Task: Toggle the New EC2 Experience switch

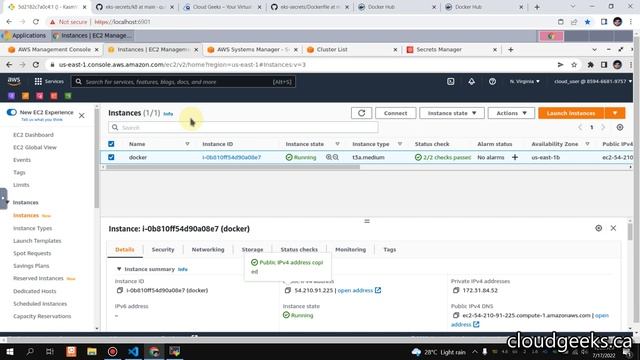Action: [11, 112]
